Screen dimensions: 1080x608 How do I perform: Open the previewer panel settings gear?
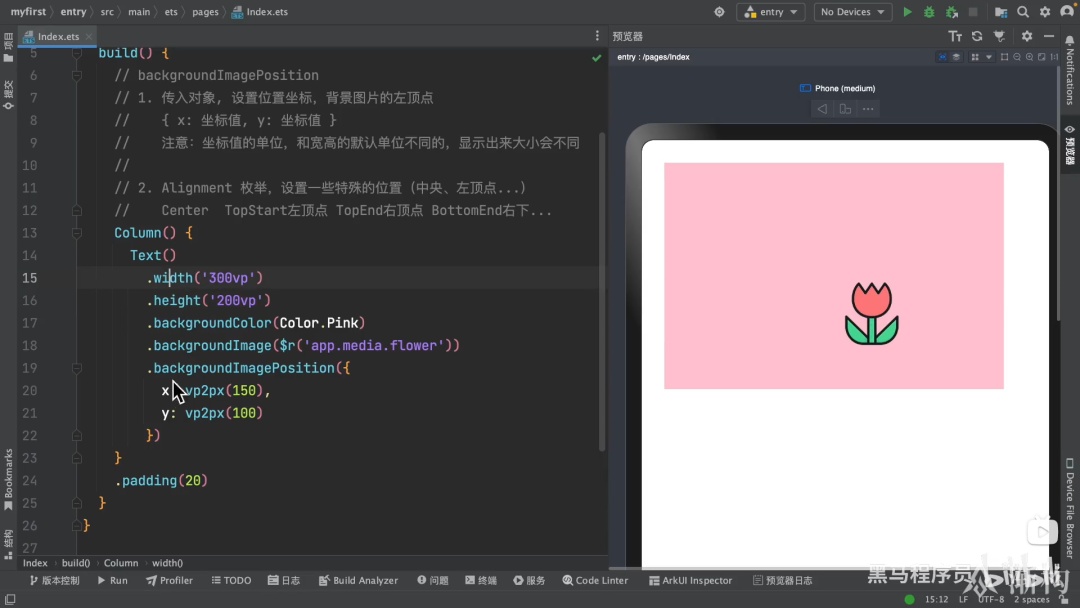[x=1027, y=36]
